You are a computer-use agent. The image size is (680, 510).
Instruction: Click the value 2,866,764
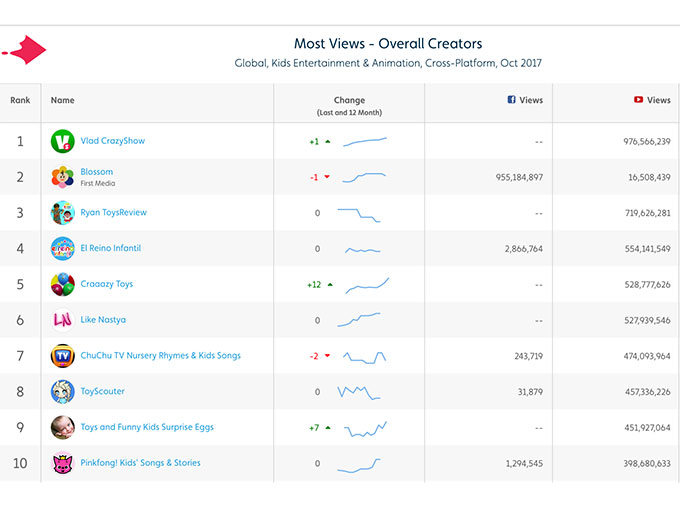coord(523,249)
